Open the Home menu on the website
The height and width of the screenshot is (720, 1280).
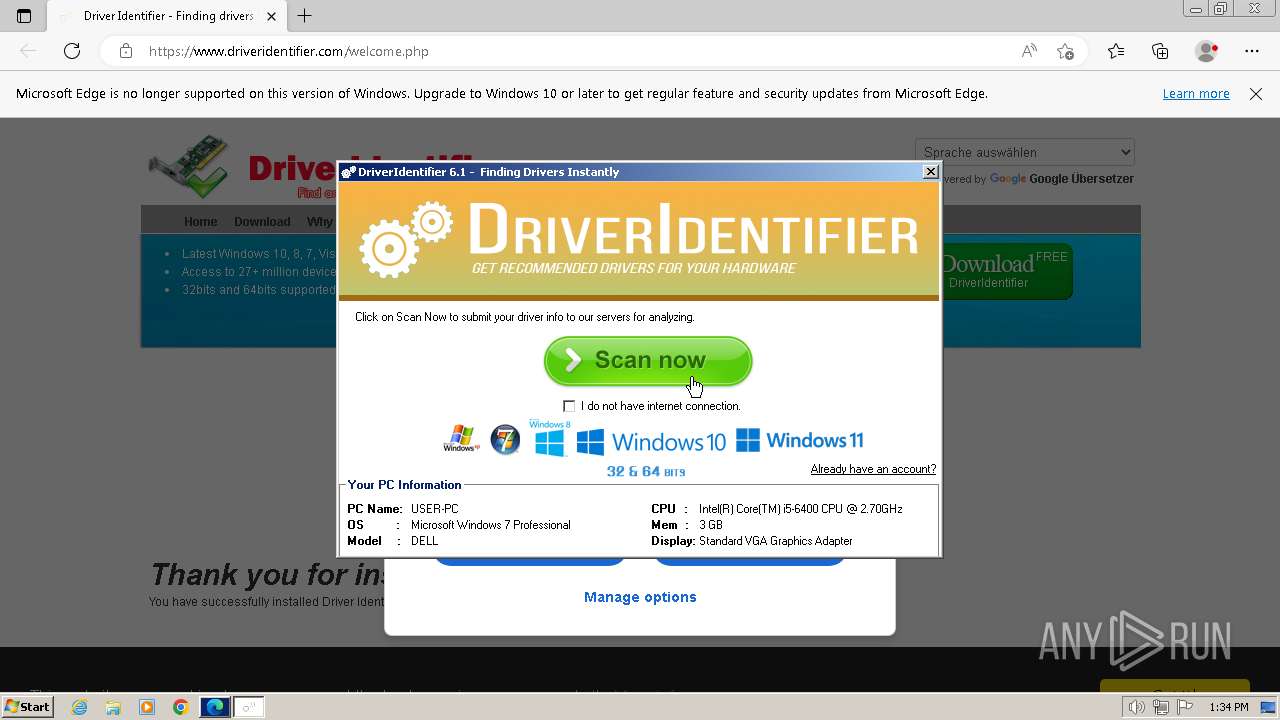200,222
